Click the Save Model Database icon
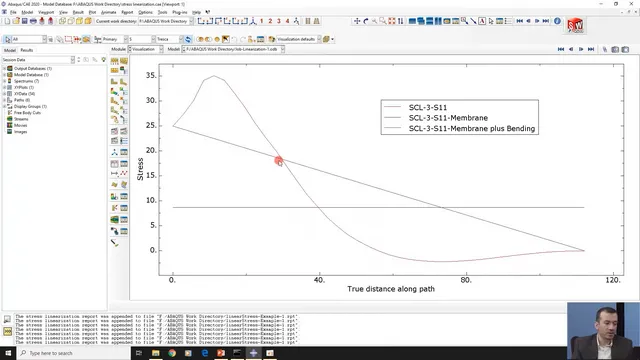This screenshot has height=360, width=640. pyautogui.click(x=24, y=21)
